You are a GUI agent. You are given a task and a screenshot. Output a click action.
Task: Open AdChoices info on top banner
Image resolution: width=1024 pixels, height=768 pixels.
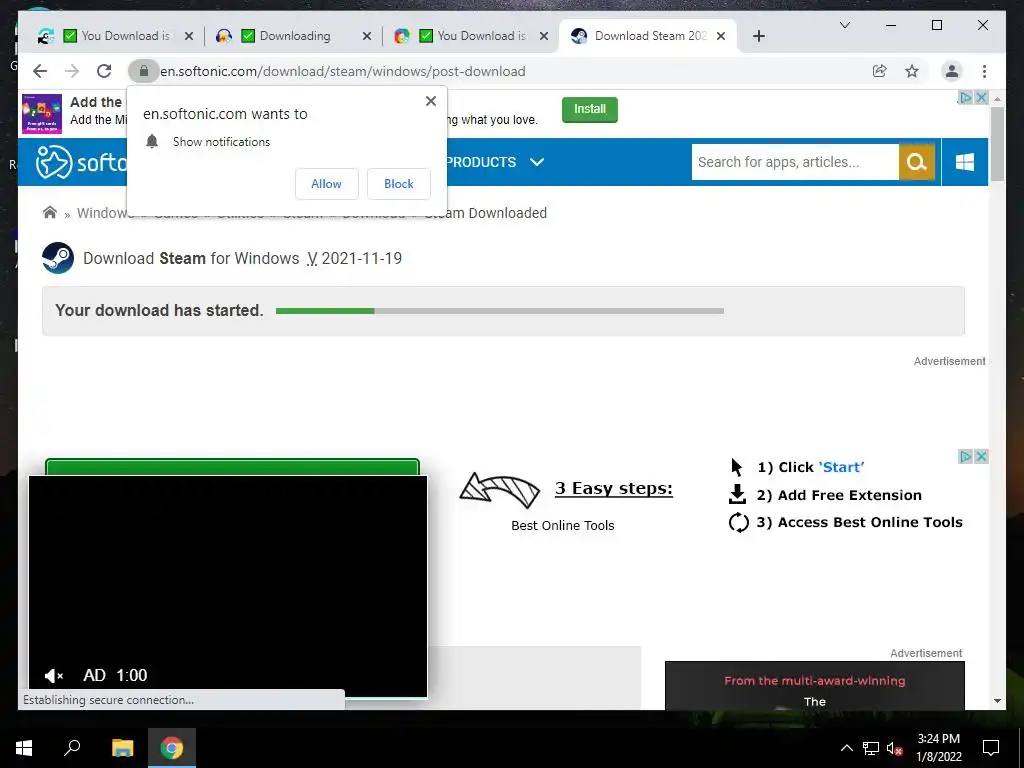pyautogui.click(x=965, y=97)
